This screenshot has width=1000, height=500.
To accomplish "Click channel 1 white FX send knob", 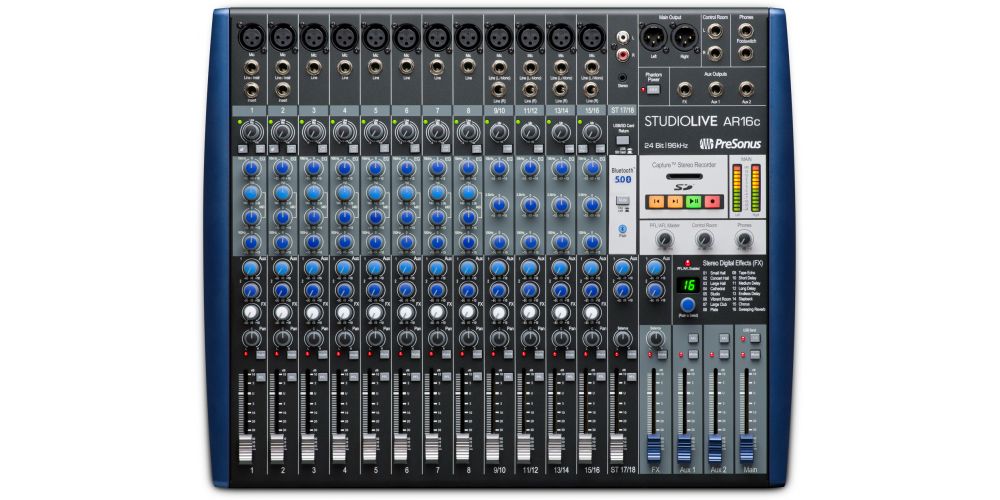I will coord(252,312).
